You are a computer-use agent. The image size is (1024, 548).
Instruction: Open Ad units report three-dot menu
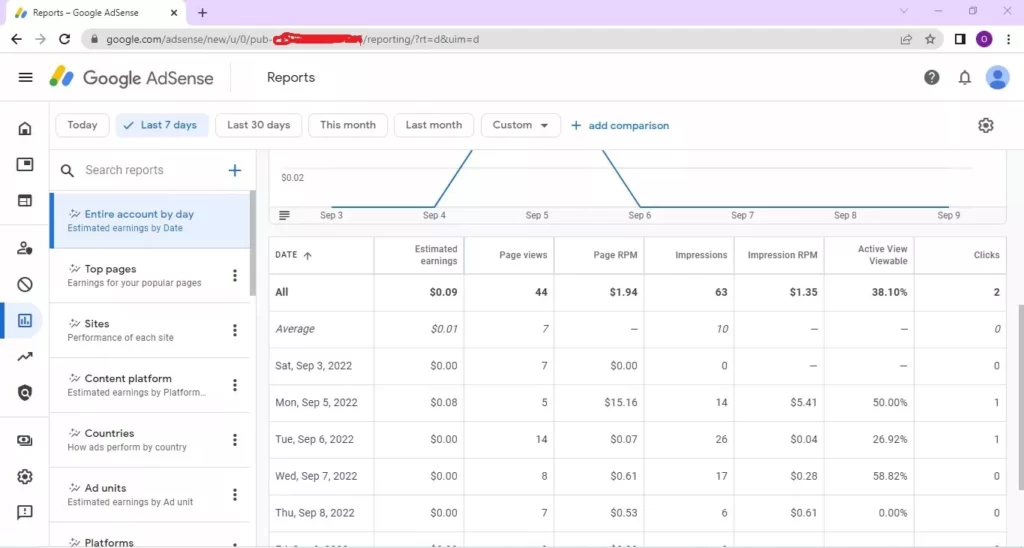pos(234,495)
